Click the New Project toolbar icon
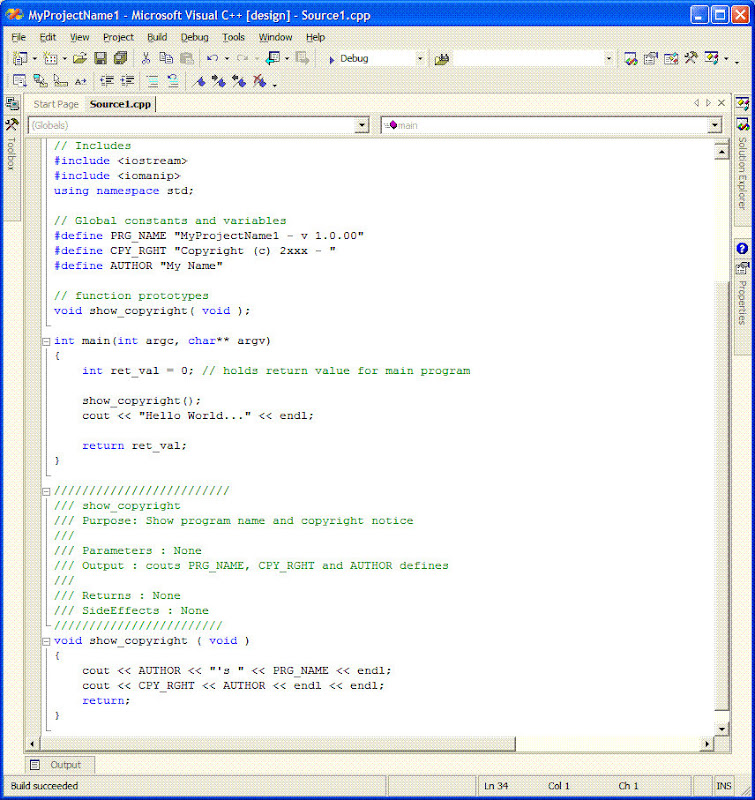 click(x=20, y=59)
